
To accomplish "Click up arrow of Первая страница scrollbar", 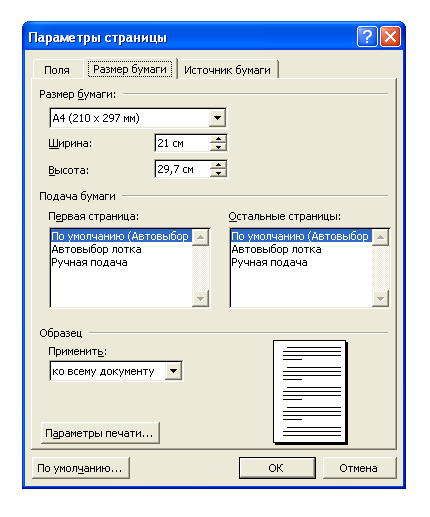I will (201, 238).
